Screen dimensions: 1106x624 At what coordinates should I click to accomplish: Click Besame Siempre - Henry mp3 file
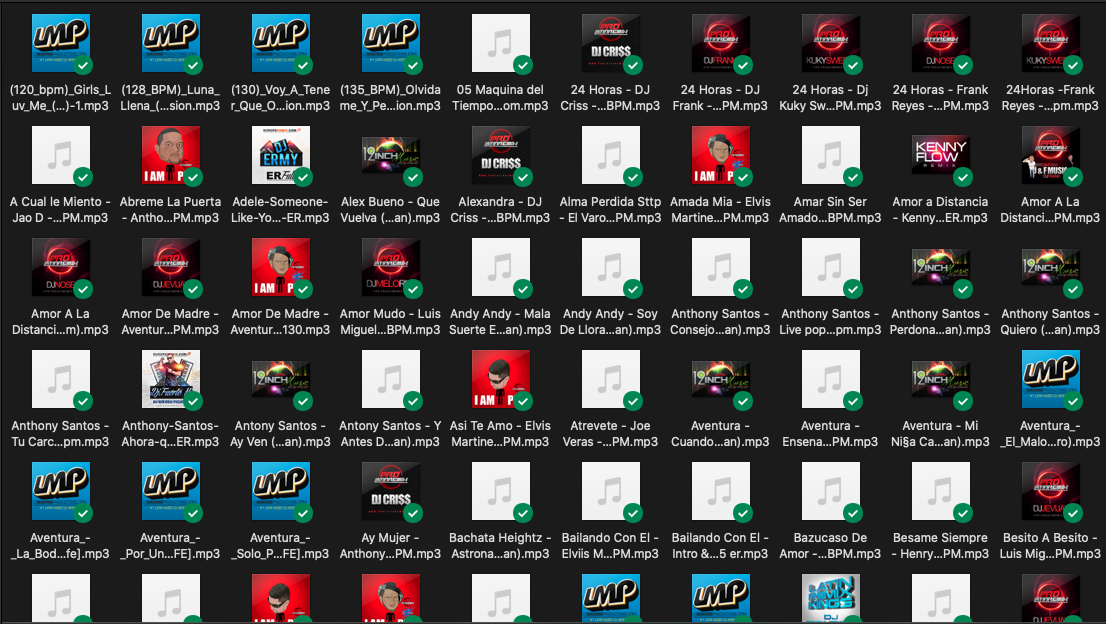coord(940,492)
